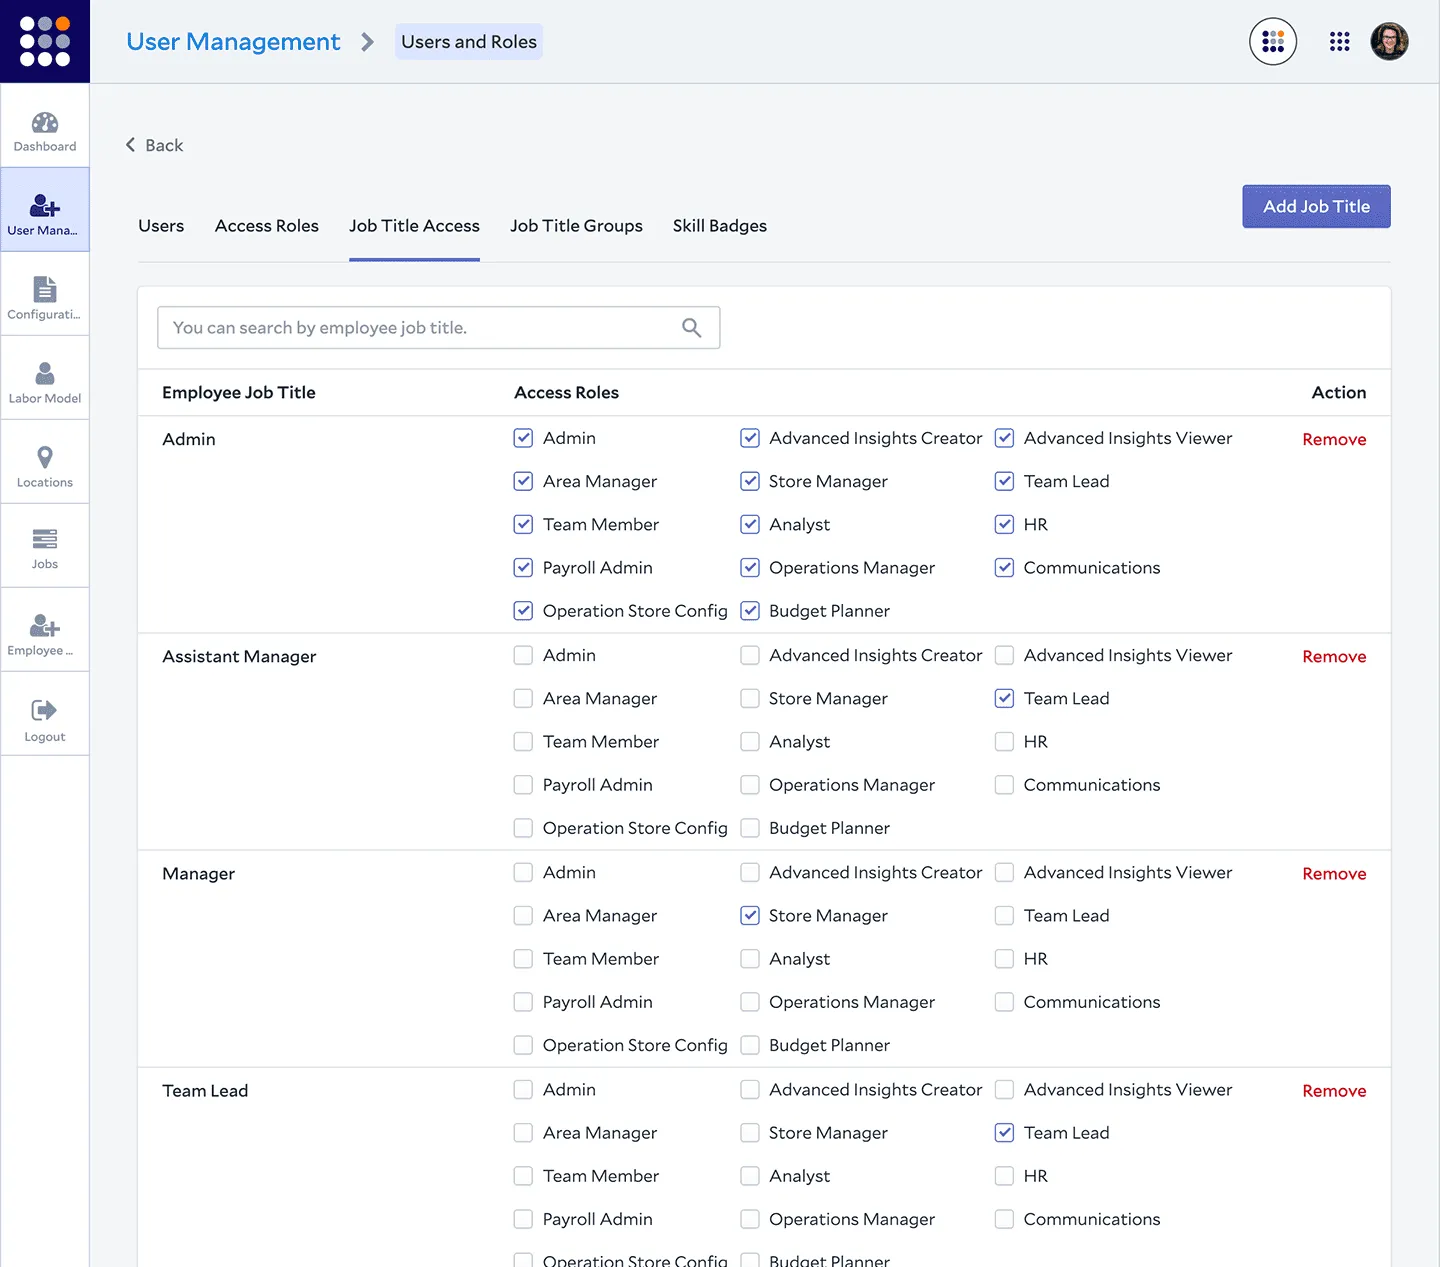Go to Labor Model section
The width and height of the screenshot is (1440, 1267).
pos(45,381)
